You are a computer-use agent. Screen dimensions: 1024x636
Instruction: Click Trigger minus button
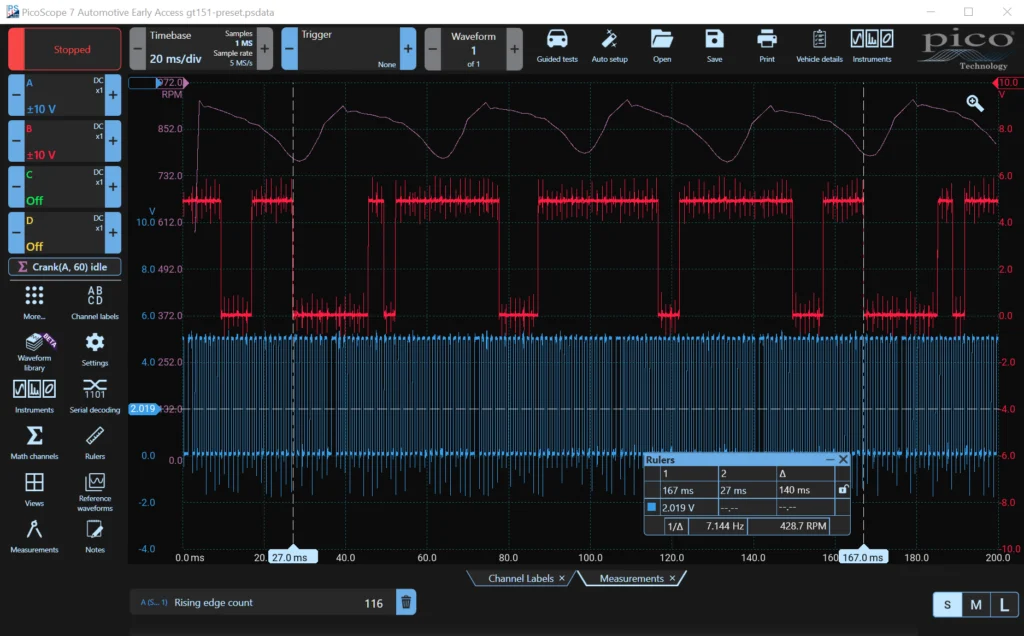(x=289, y=48)
